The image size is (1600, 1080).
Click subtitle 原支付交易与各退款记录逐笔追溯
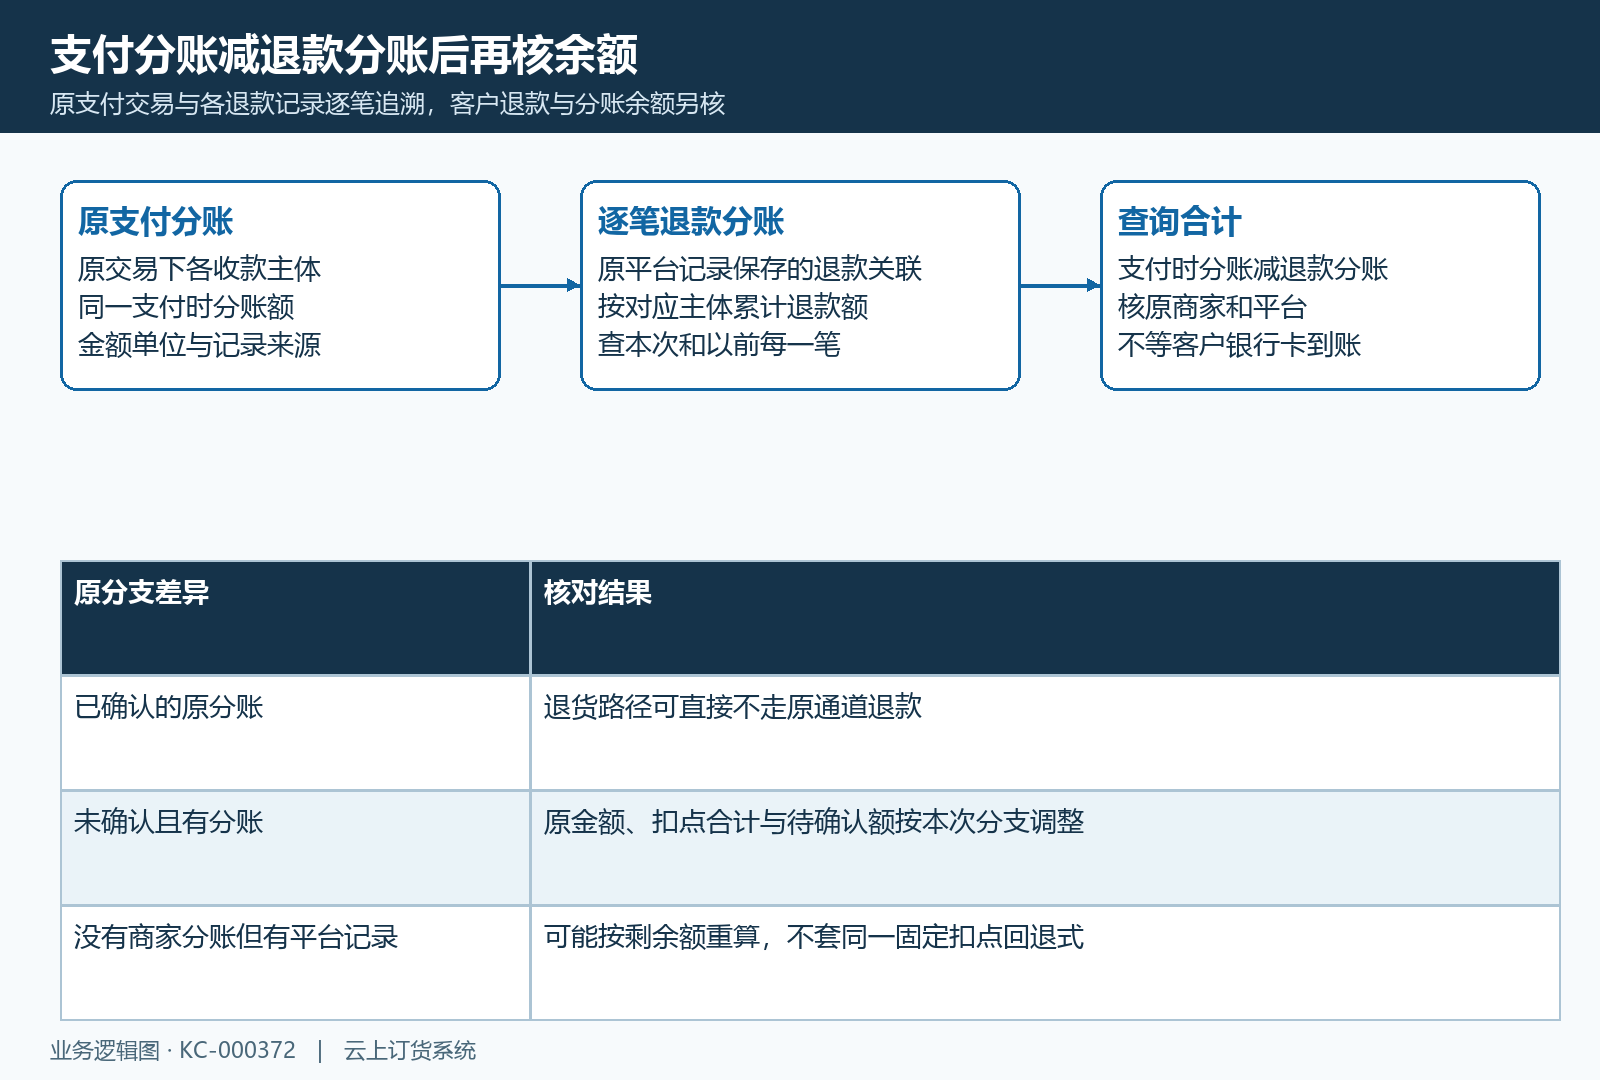point(238,104)
